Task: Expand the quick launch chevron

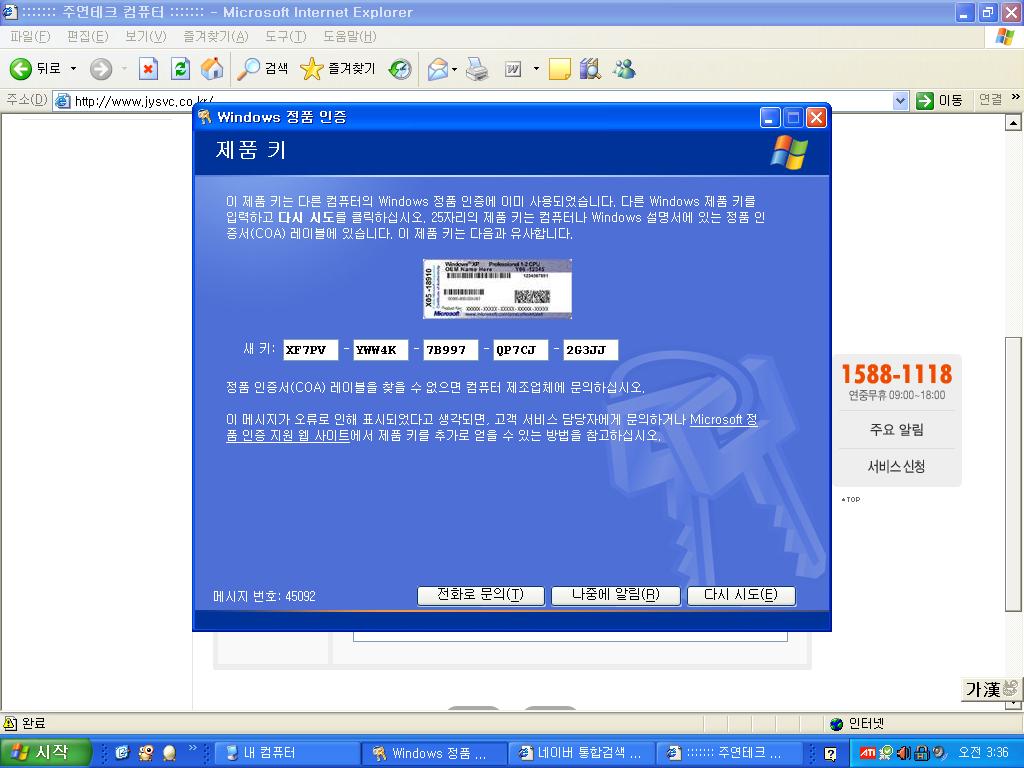Action: [193, 748]
